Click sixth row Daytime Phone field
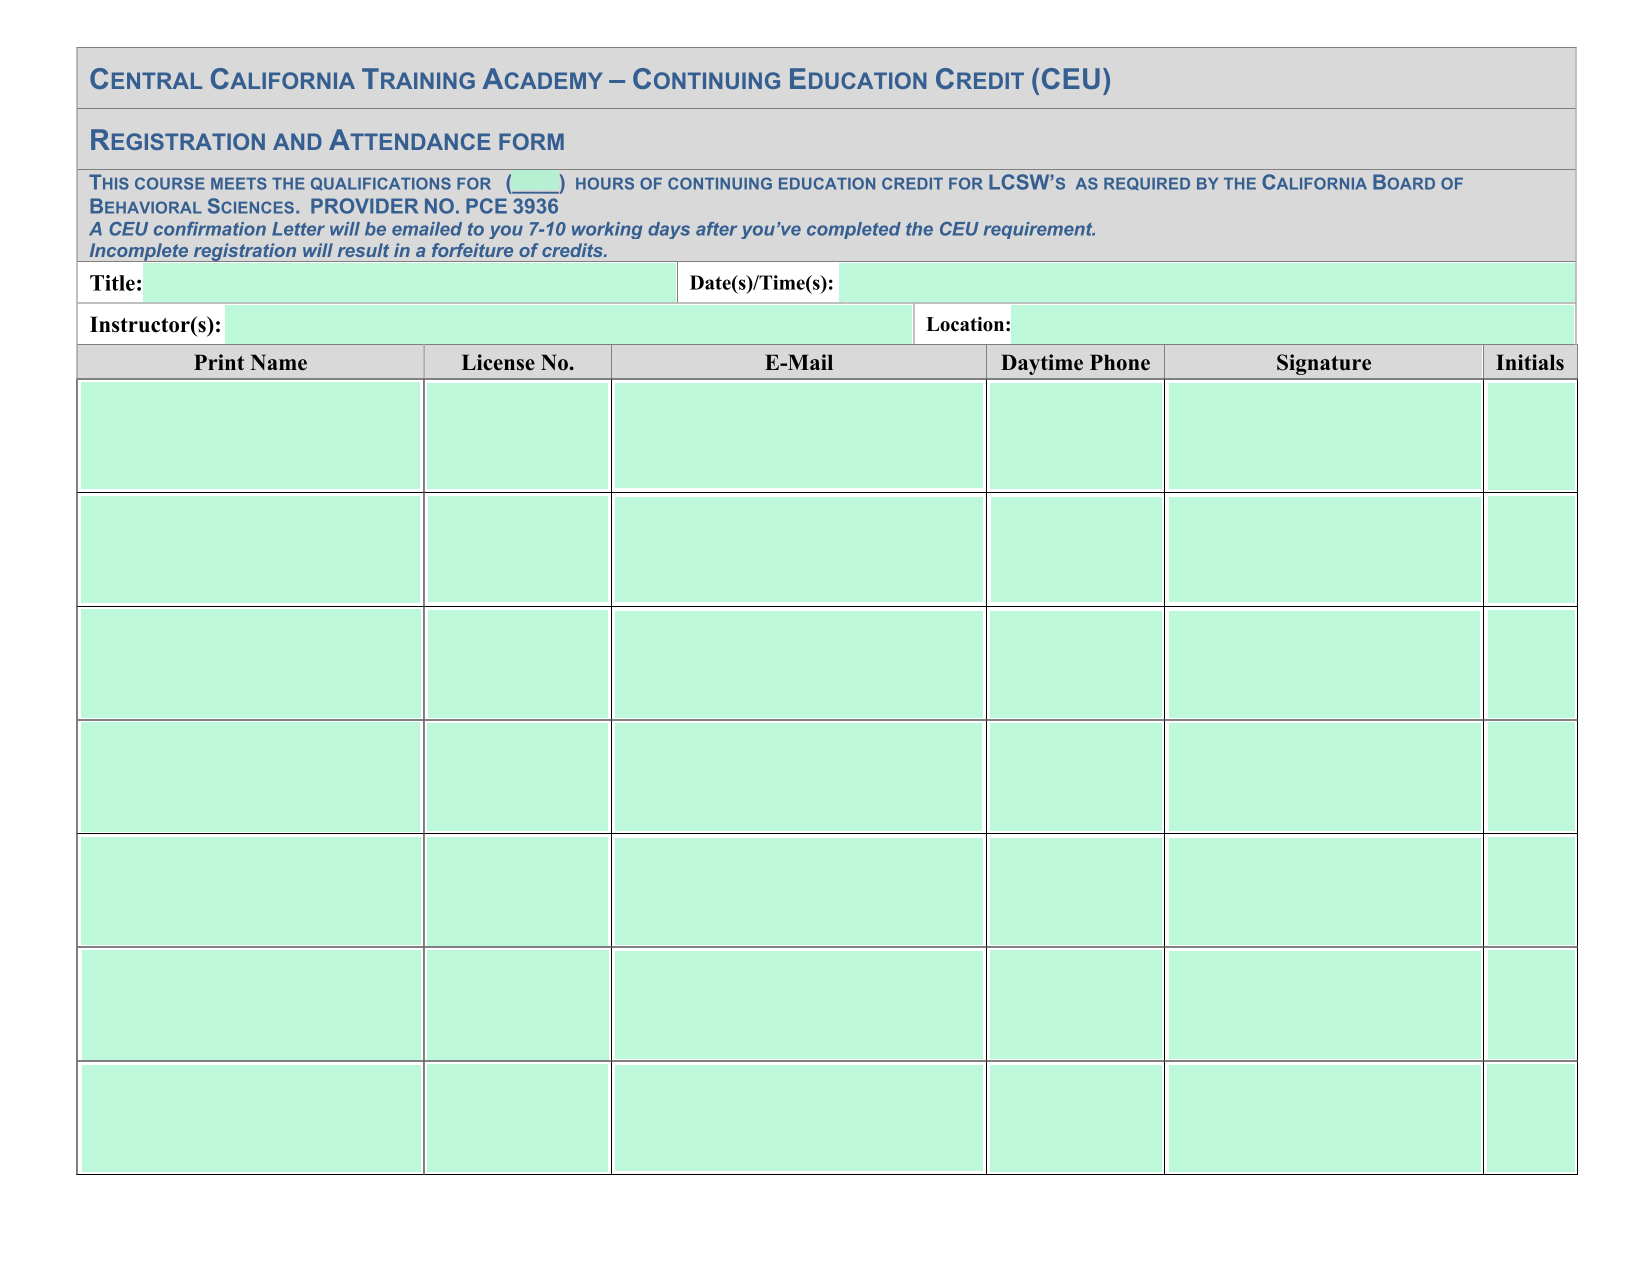 pyautogui.click(x=1076, y=1005)
